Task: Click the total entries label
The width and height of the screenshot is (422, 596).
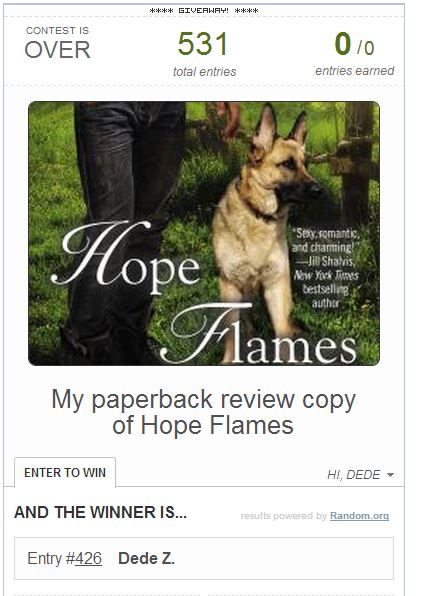Action: click(205, 71)
